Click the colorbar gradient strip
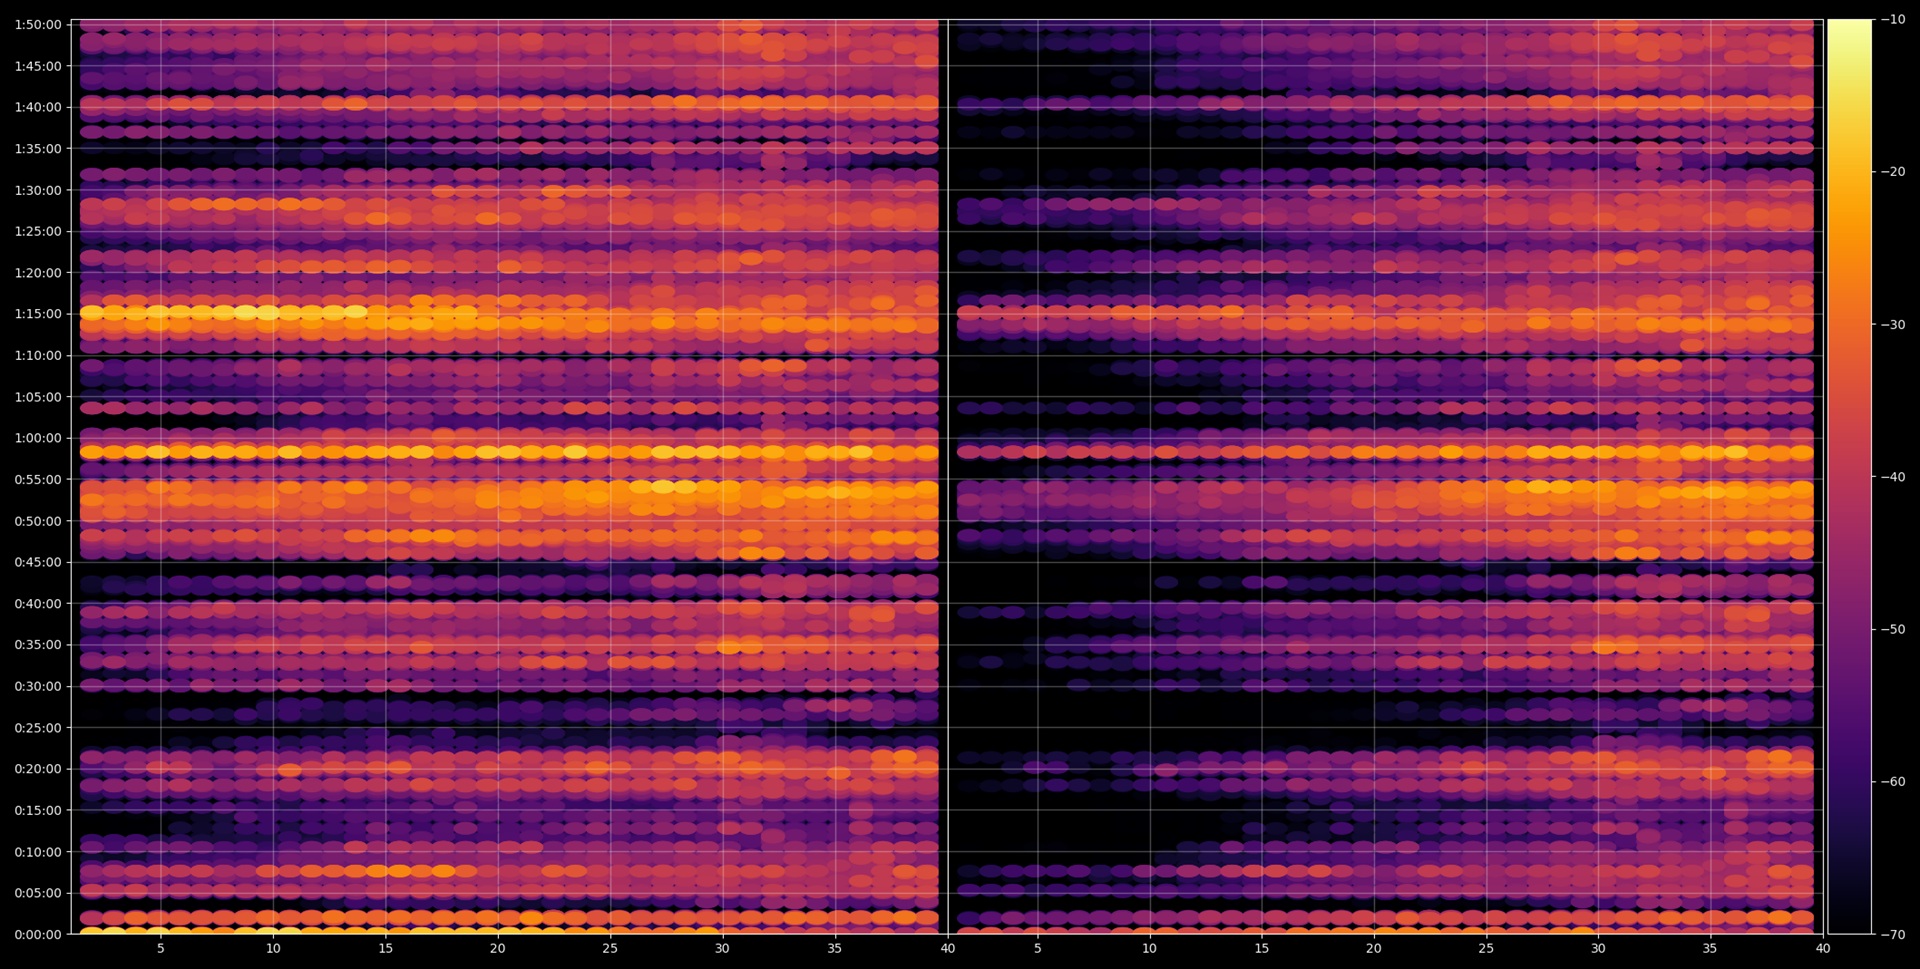Viewport: 1920px width, 969px height. (1850, 477)
